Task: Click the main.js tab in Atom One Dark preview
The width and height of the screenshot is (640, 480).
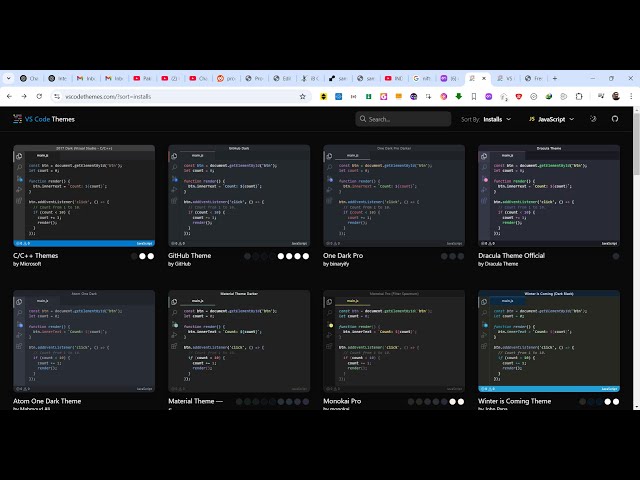Action: click(43, 301)
